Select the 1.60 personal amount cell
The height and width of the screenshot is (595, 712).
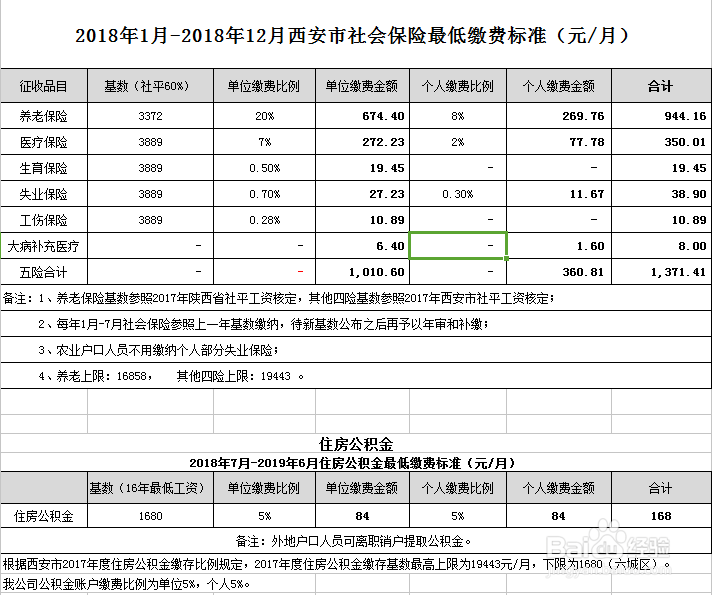click(x=559, y=246)
